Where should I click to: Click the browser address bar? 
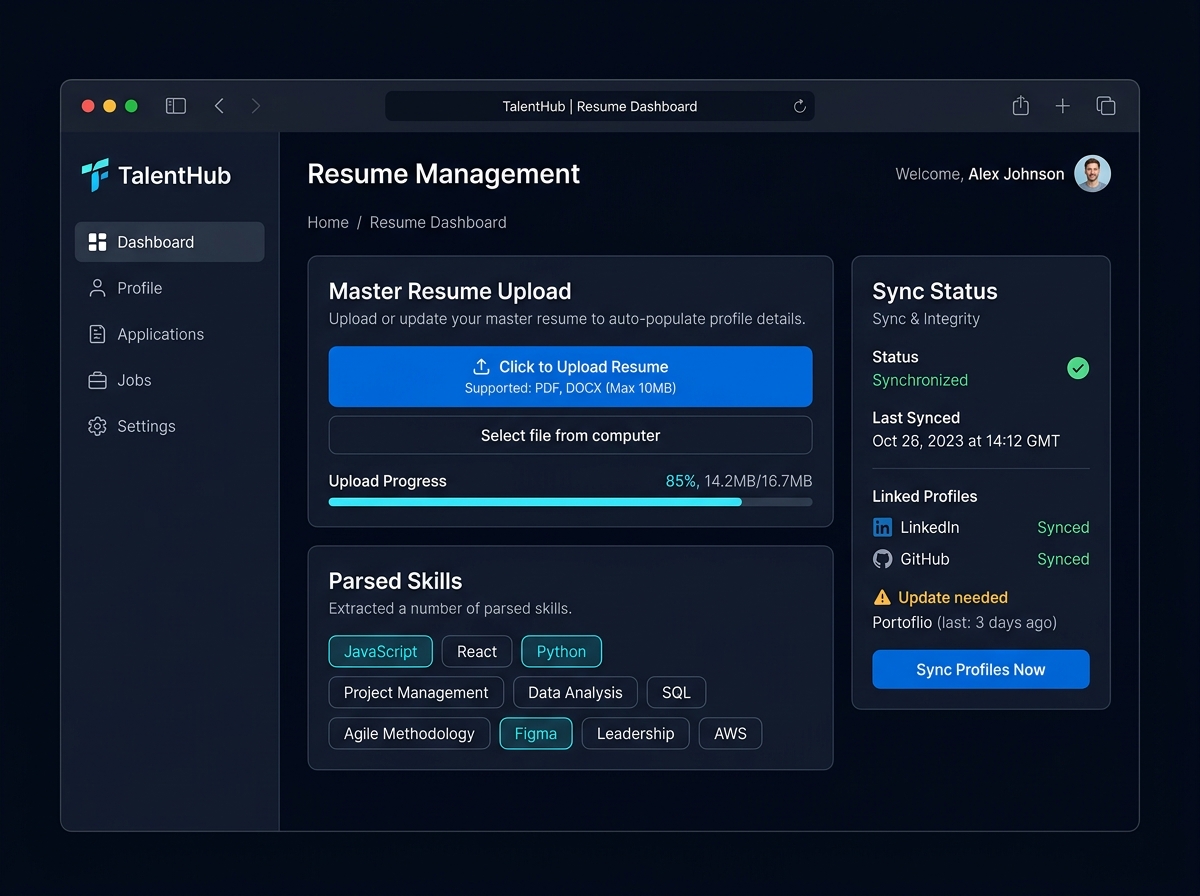click(x=600, y=106)
